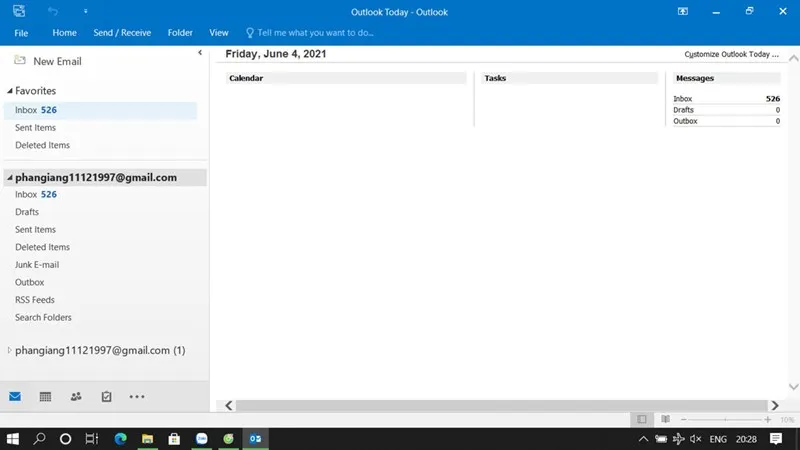Viewport: 800px width, 450px height.
Task: Click the Calendar section header
Action: pyautogui.click(x=346, y=78)
